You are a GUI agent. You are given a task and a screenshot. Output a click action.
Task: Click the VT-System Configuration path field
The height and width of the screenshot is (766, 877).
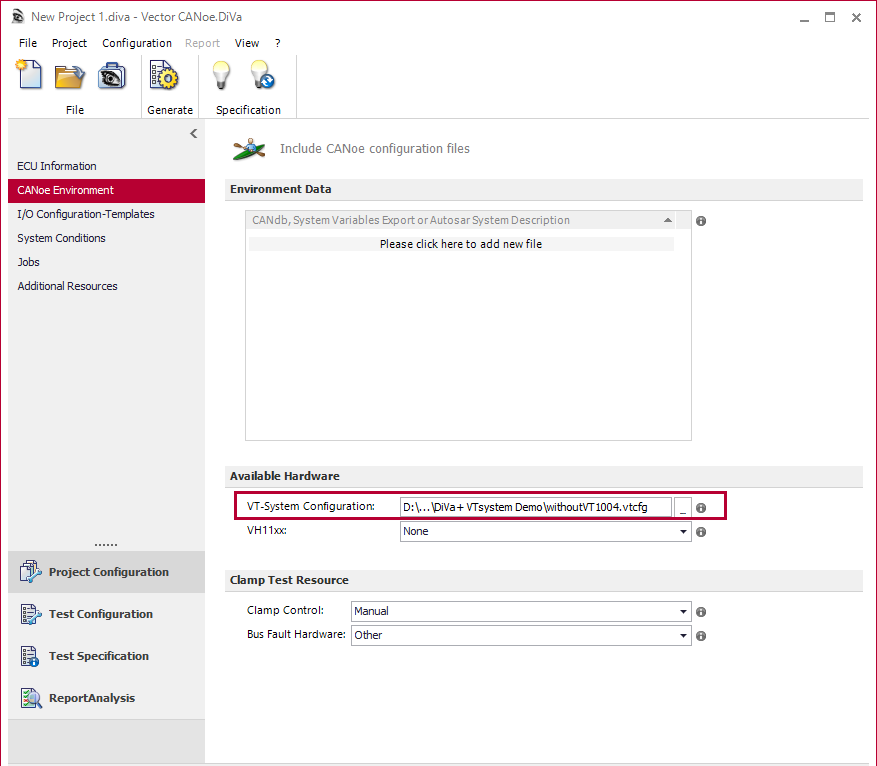(536, 507)
